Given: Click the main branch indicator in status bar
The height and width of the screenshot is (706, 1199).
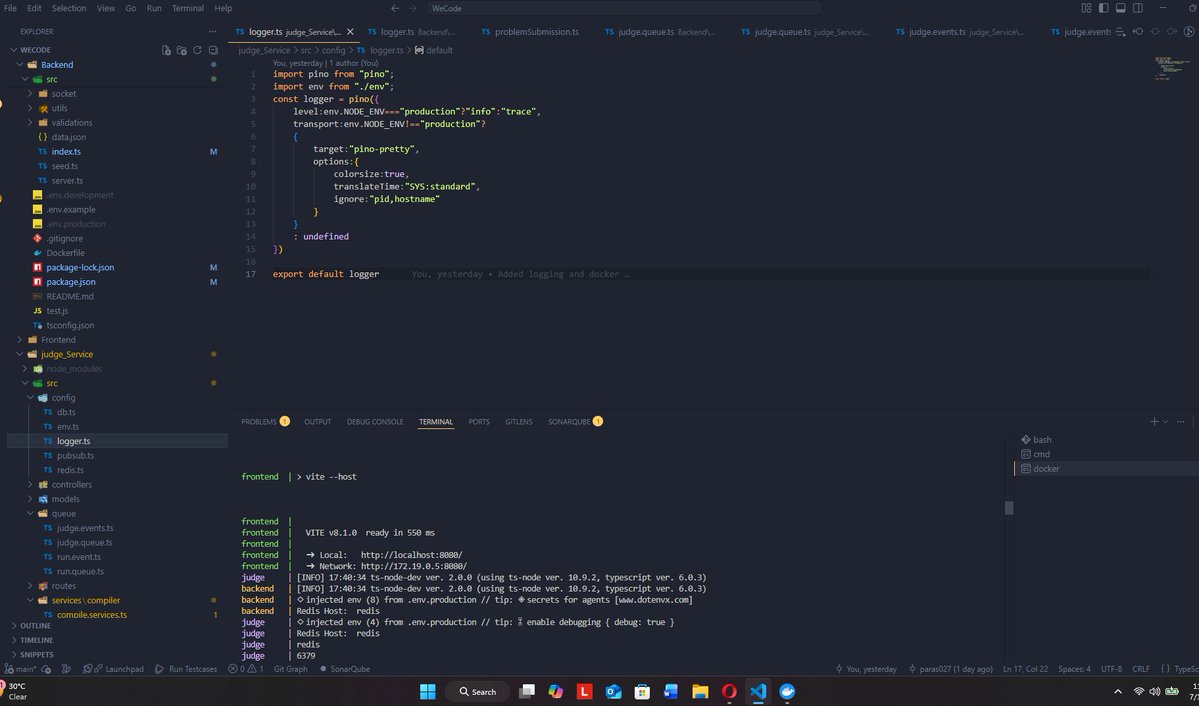Looking at the screenshot, I should [x=20, y=669].
